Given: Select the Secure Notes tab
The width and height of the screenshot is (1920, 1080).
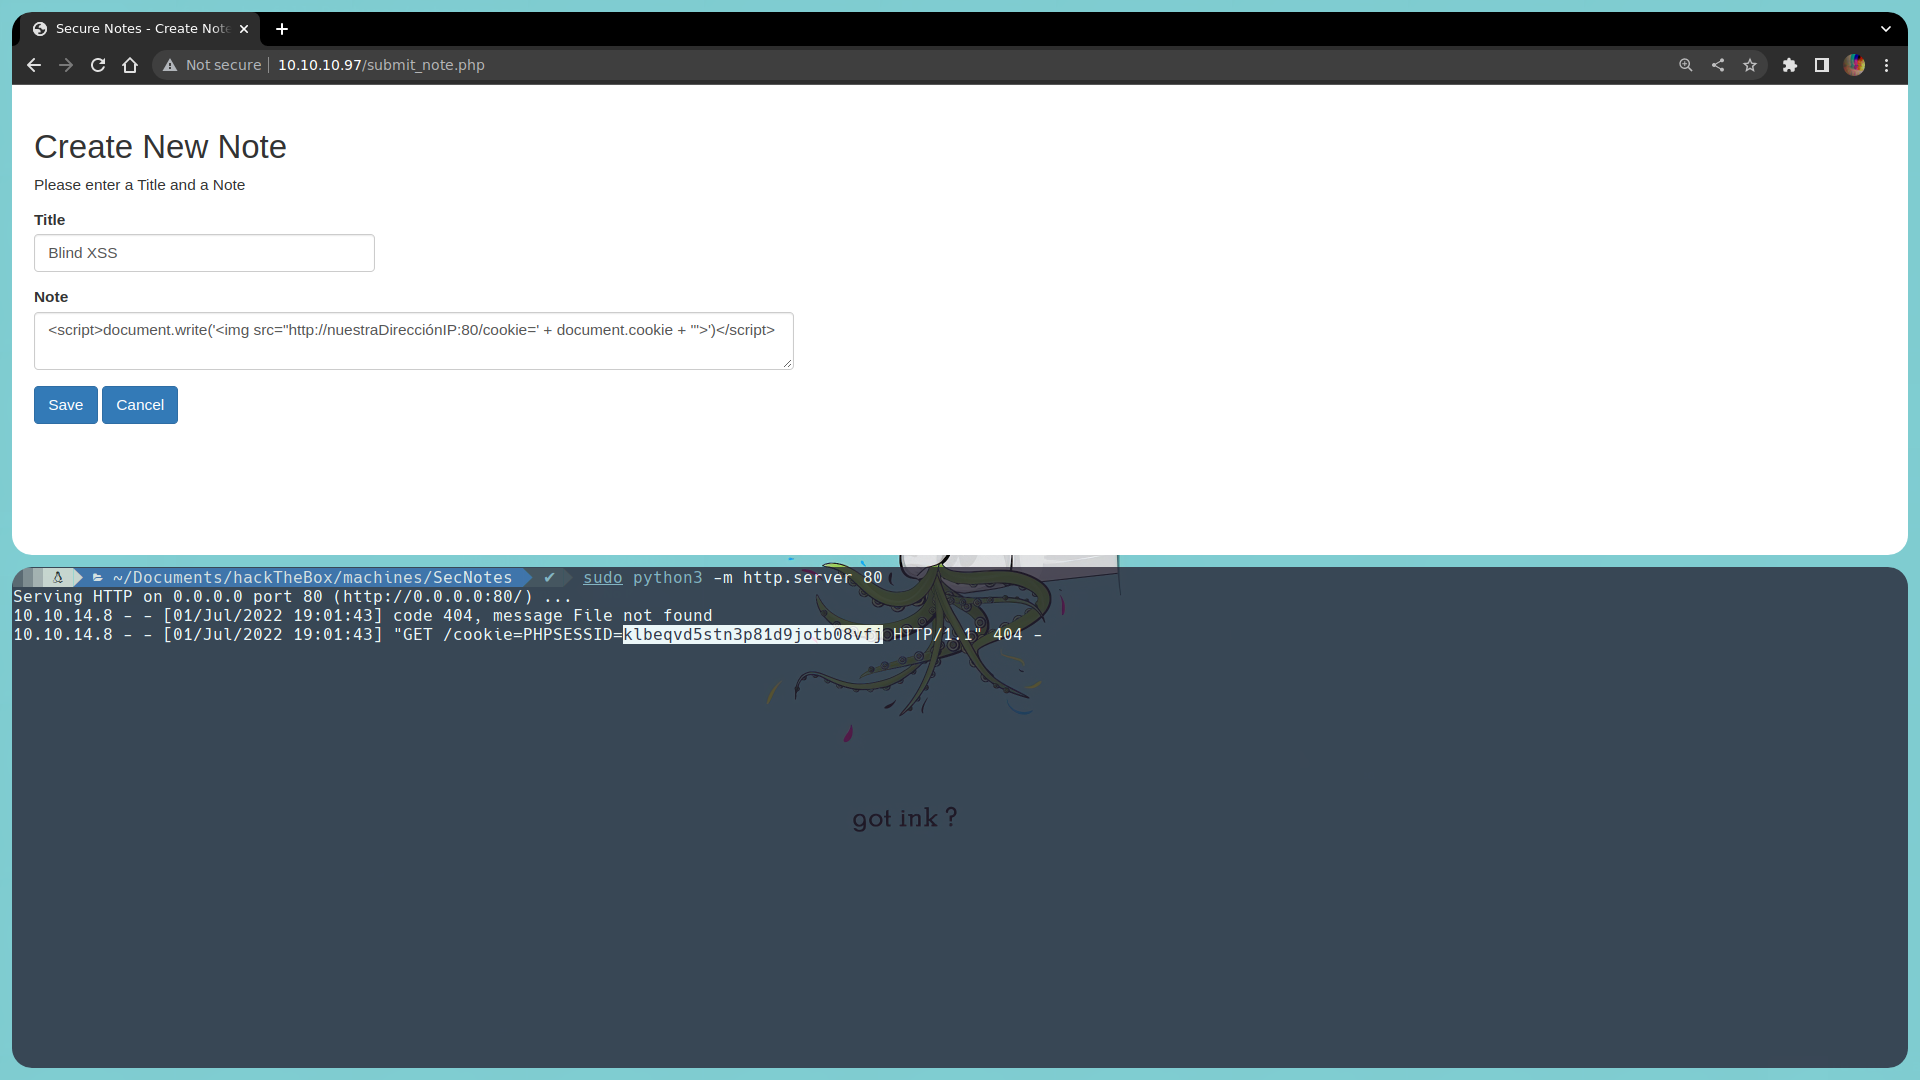Looking at the screenshot, I should pos(140,29).
